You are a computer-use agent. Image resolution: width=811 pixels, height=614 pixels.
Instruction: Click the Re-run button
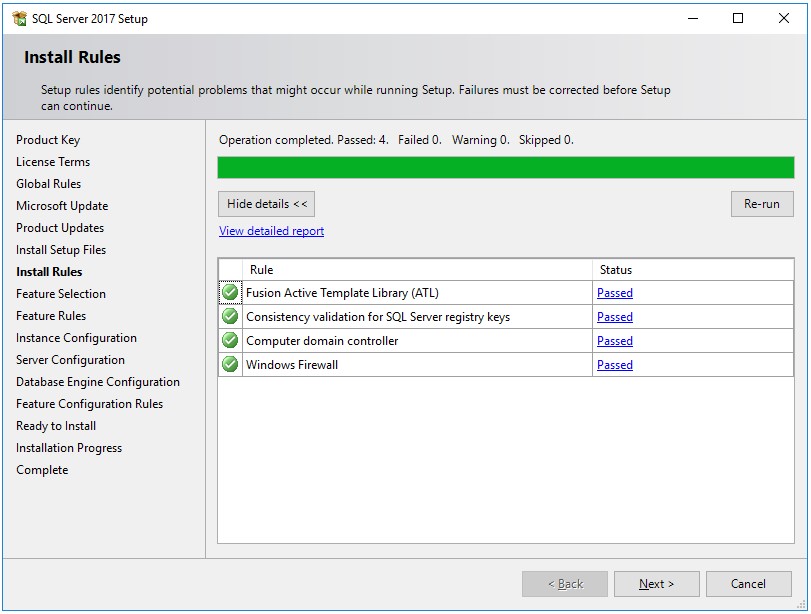point(762,203)
